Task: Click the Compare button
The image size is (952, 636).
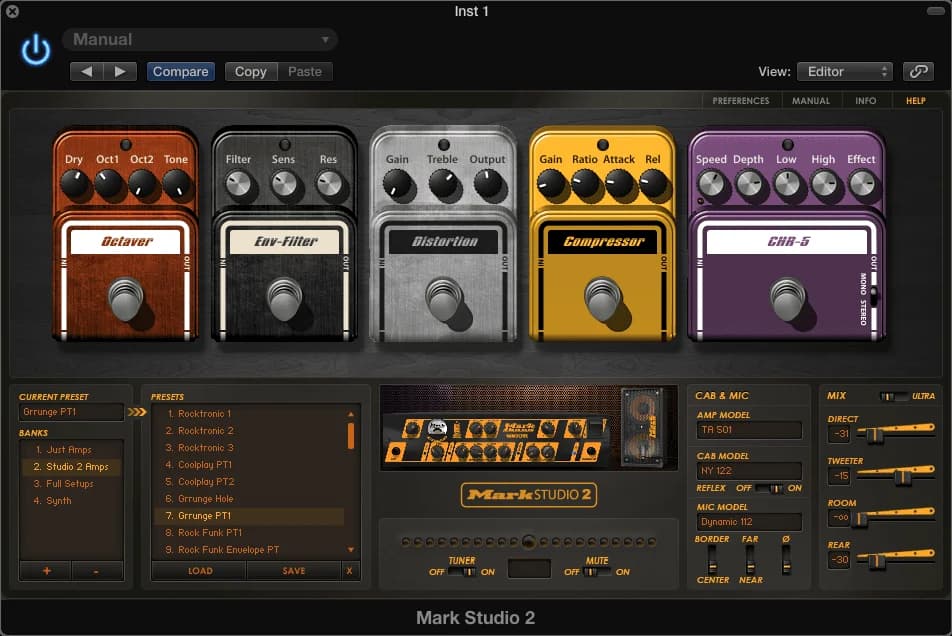Action: pos(181,71)
